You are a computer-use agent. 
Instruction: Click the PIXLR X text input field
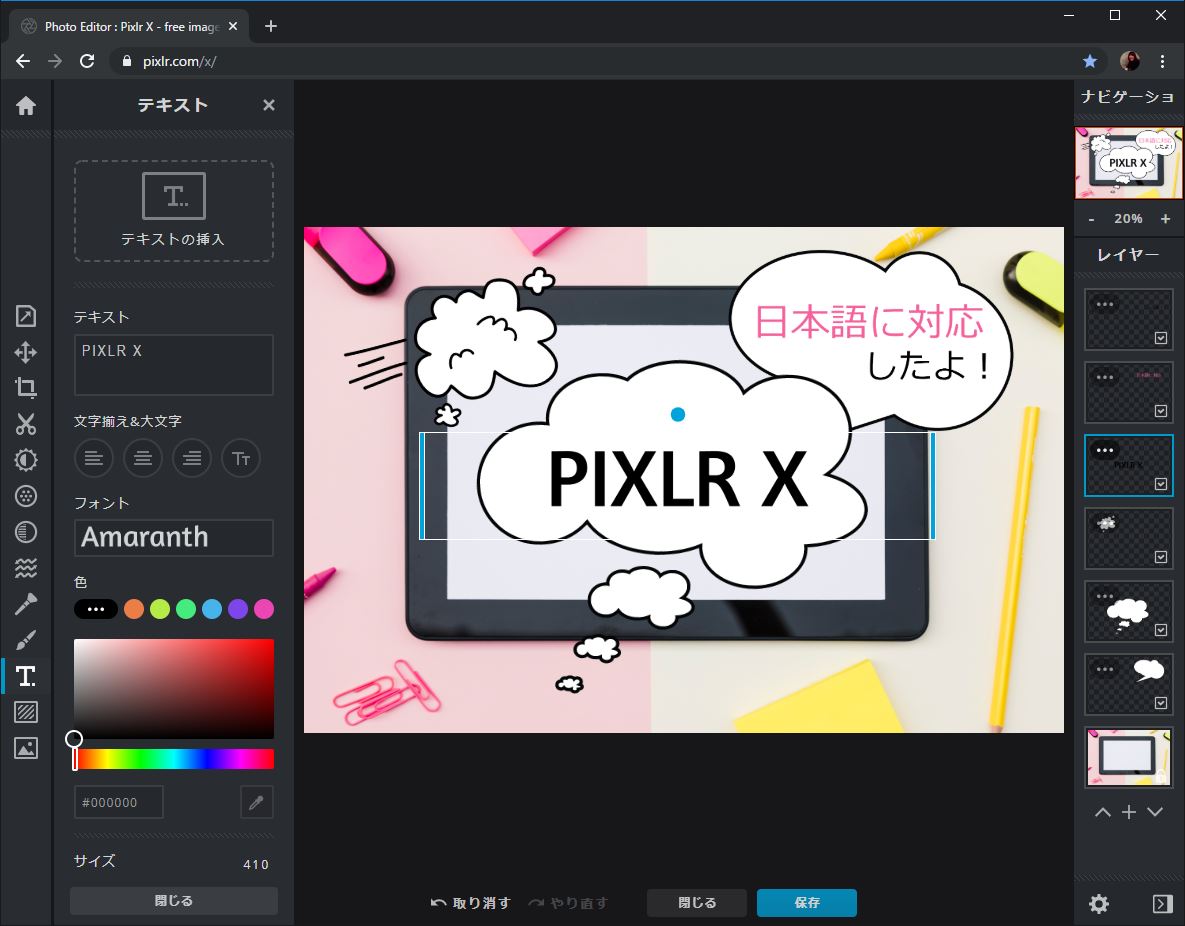174,364
